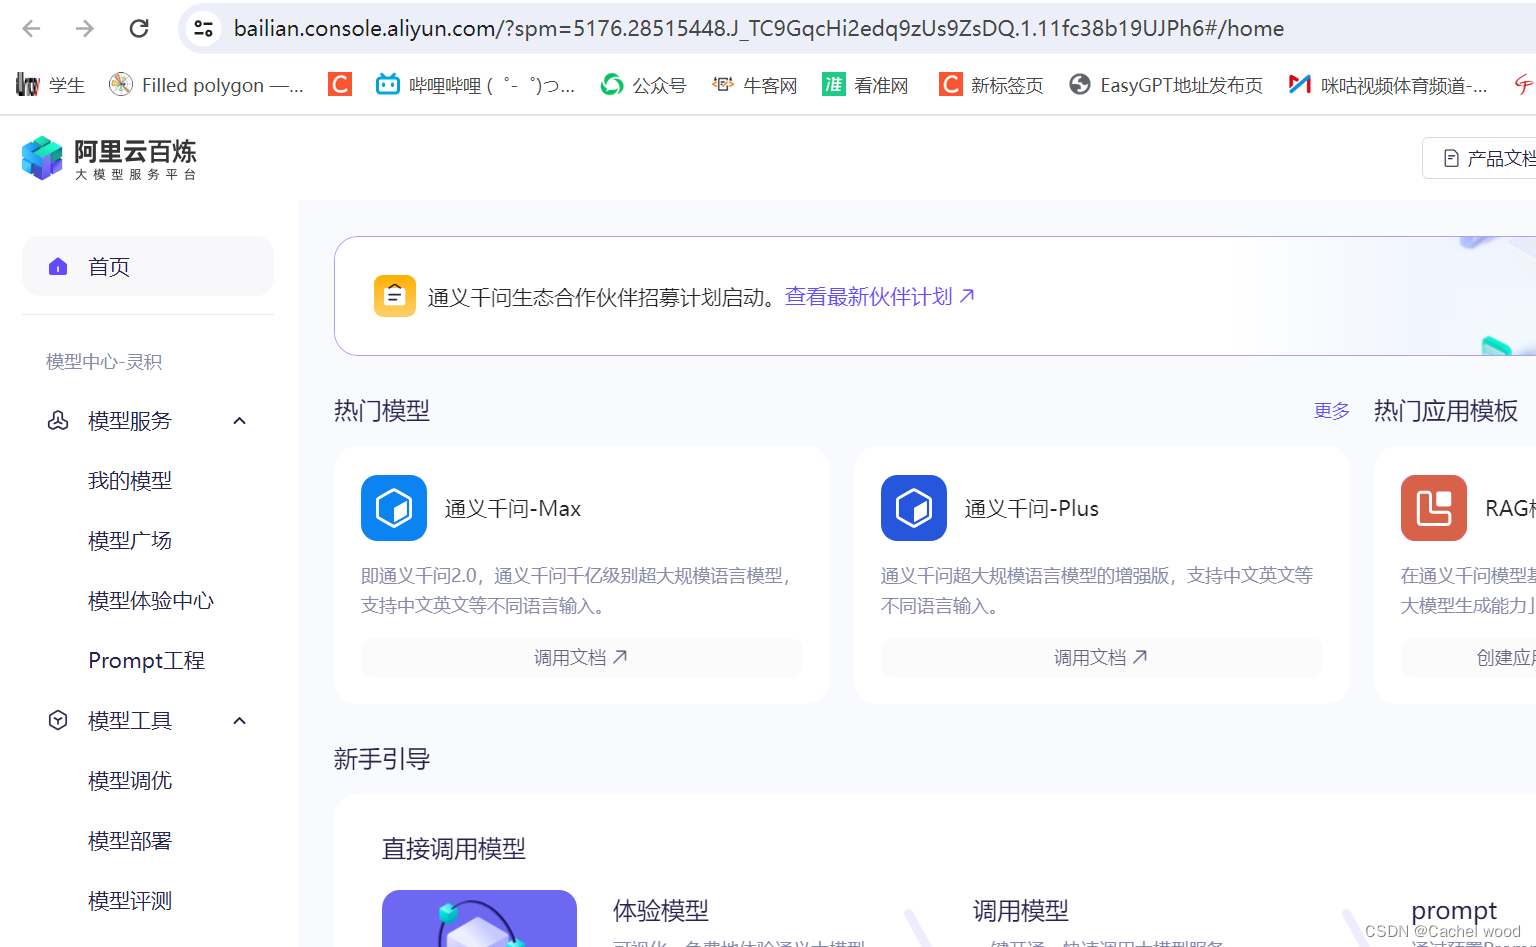Click the 热门应用模板 heading
This screenshot has height=947, width=1536.
(1446, 411)
